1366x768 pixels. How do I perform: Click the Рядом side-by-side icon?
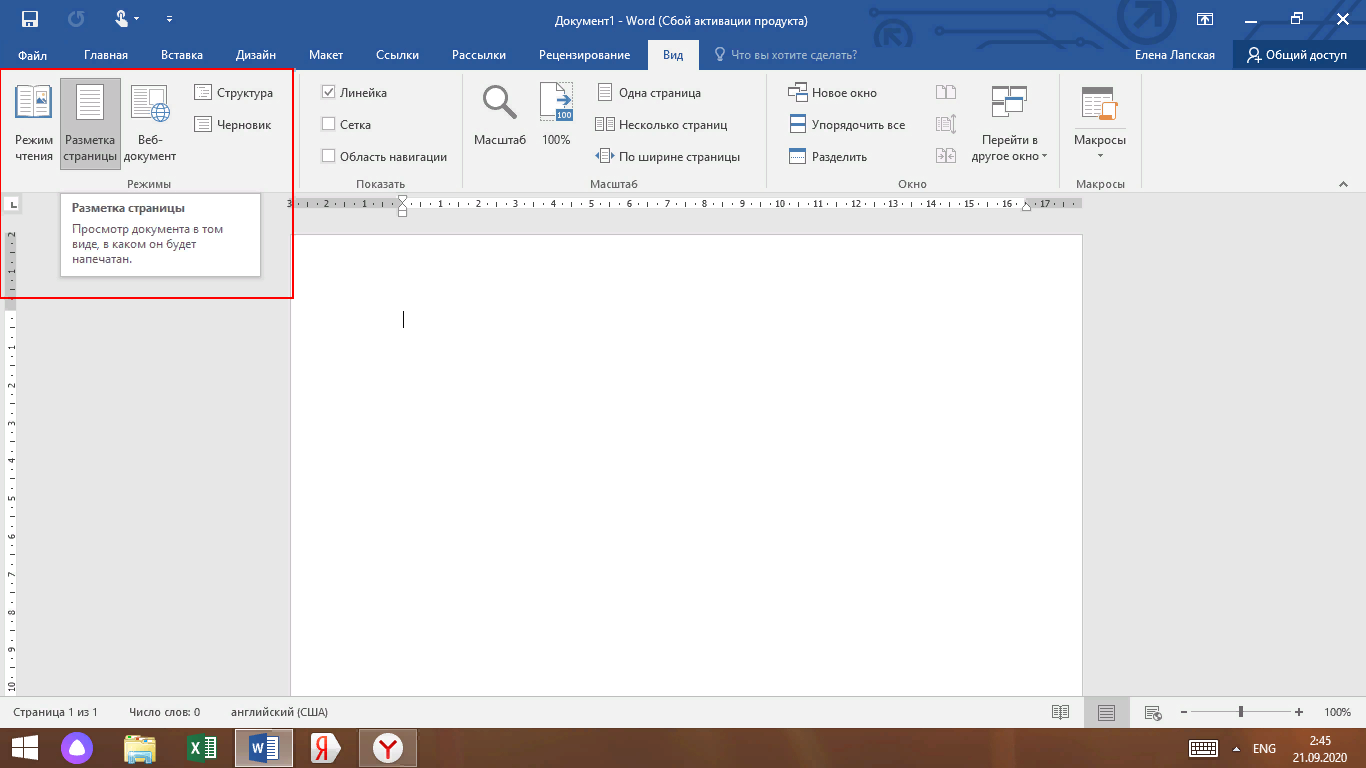point(946,93)
